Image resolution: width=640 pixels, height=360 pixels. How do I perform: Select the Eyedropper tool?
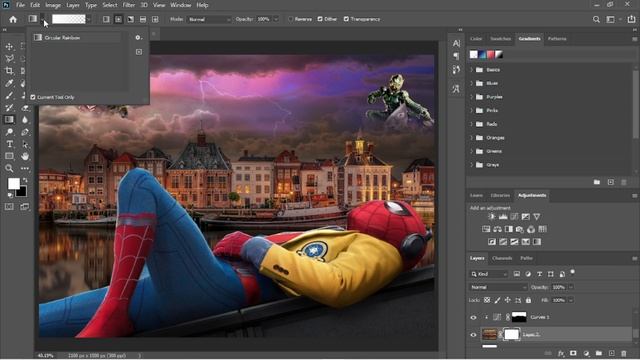[x=9, y=83]
